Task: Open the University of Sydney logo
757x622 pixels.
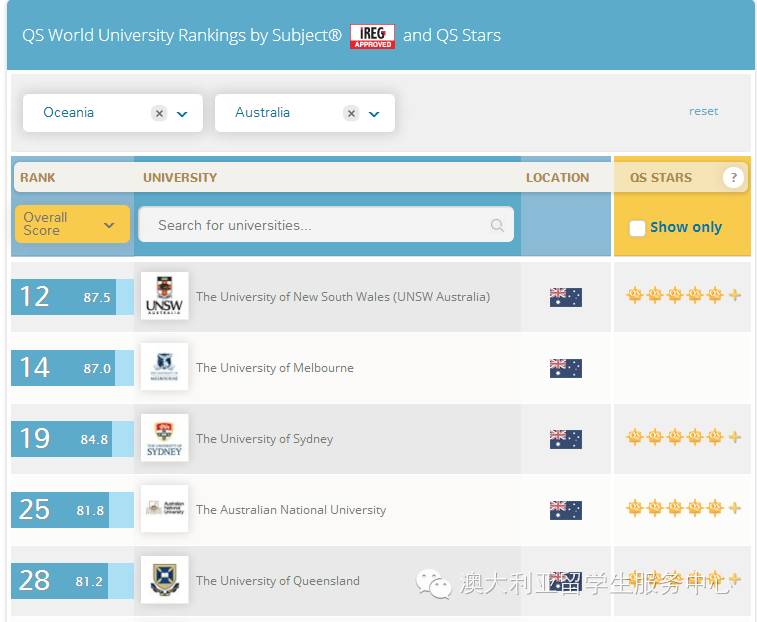Action: click(165, 438)
